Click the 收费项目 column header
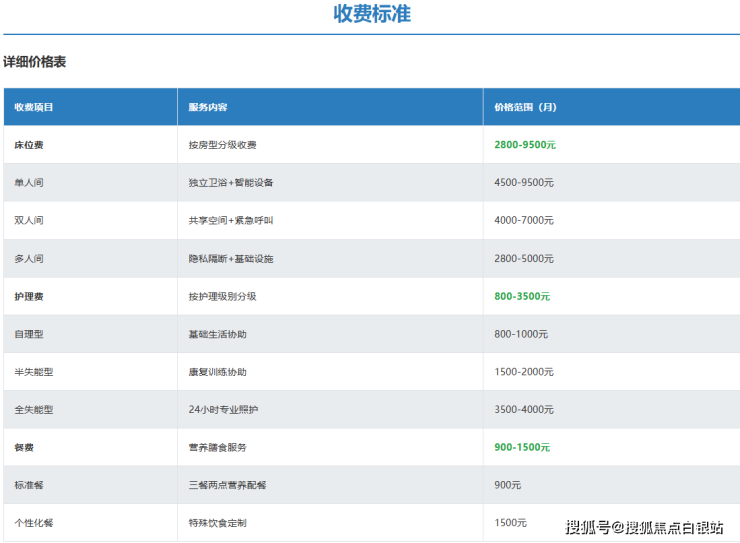 [x=34, y=107]
